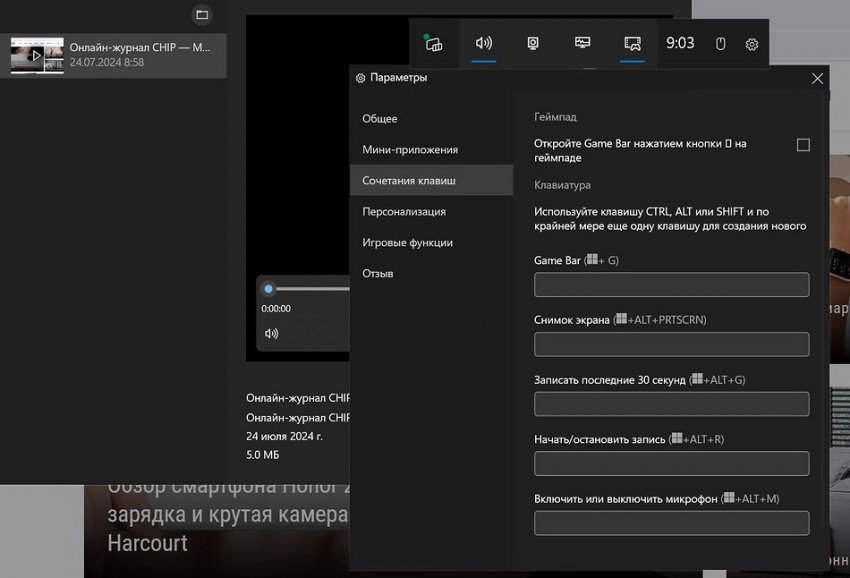The height and width of the screenshot is (578, 850).
Task: Select the Онлайн-журнал CHIP recording thumbnail
Action: [37, 55]
